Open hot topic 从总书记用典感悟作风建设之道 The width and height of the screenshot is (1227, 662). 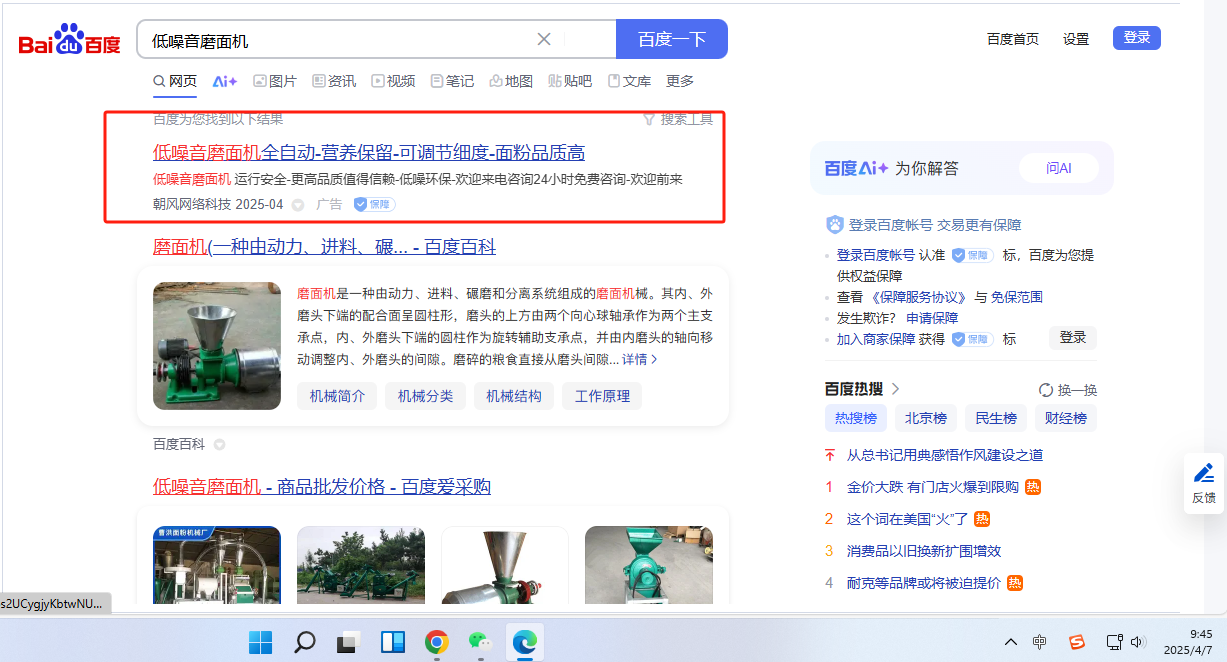click(x=945, y=455)
